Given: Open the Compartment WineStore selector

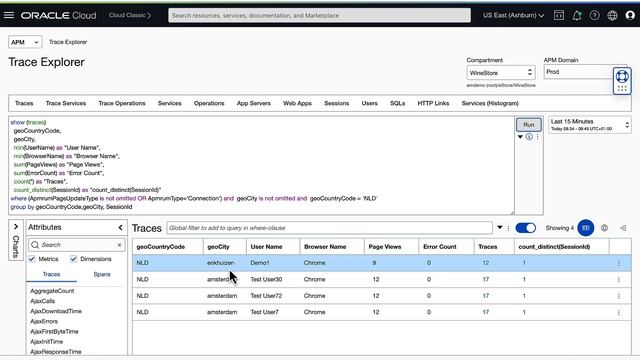Looking at the screenshot, I should (501, 73).
